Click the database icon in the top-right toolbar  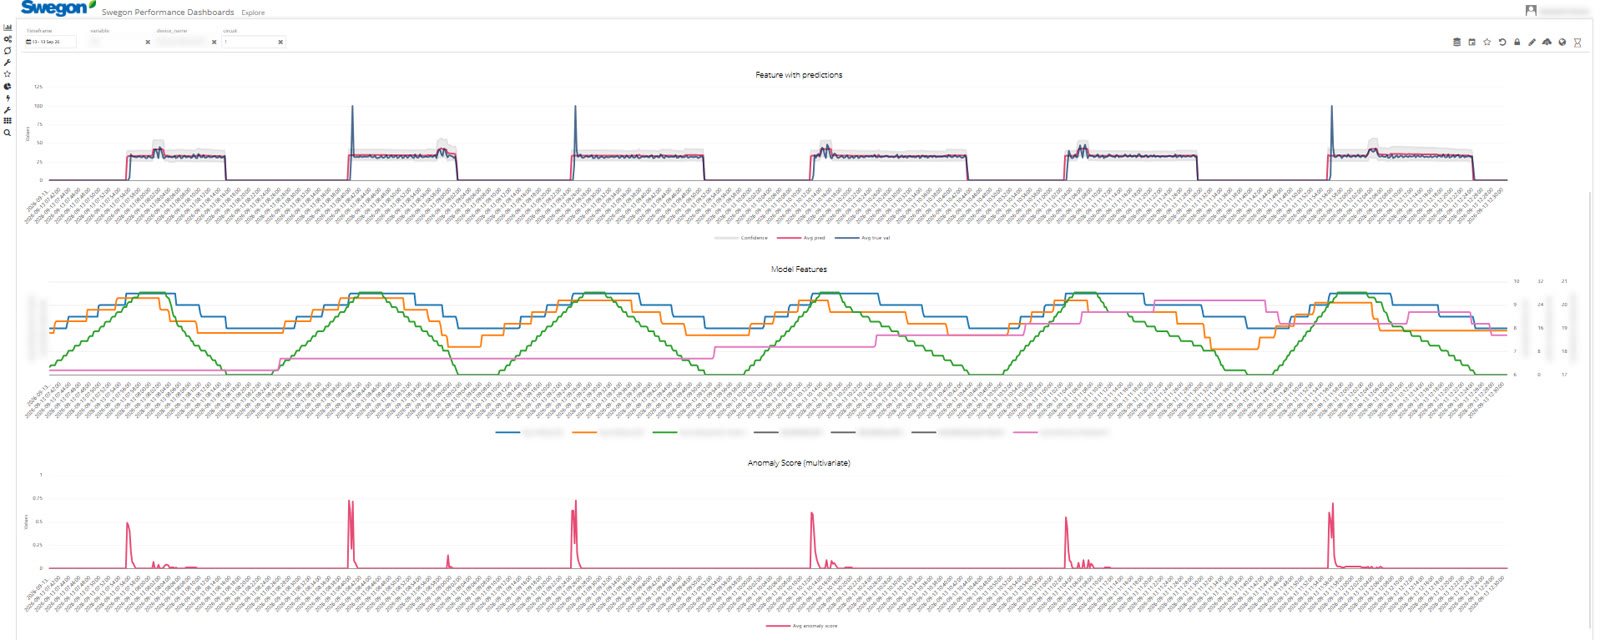(x=1456, y=42)
